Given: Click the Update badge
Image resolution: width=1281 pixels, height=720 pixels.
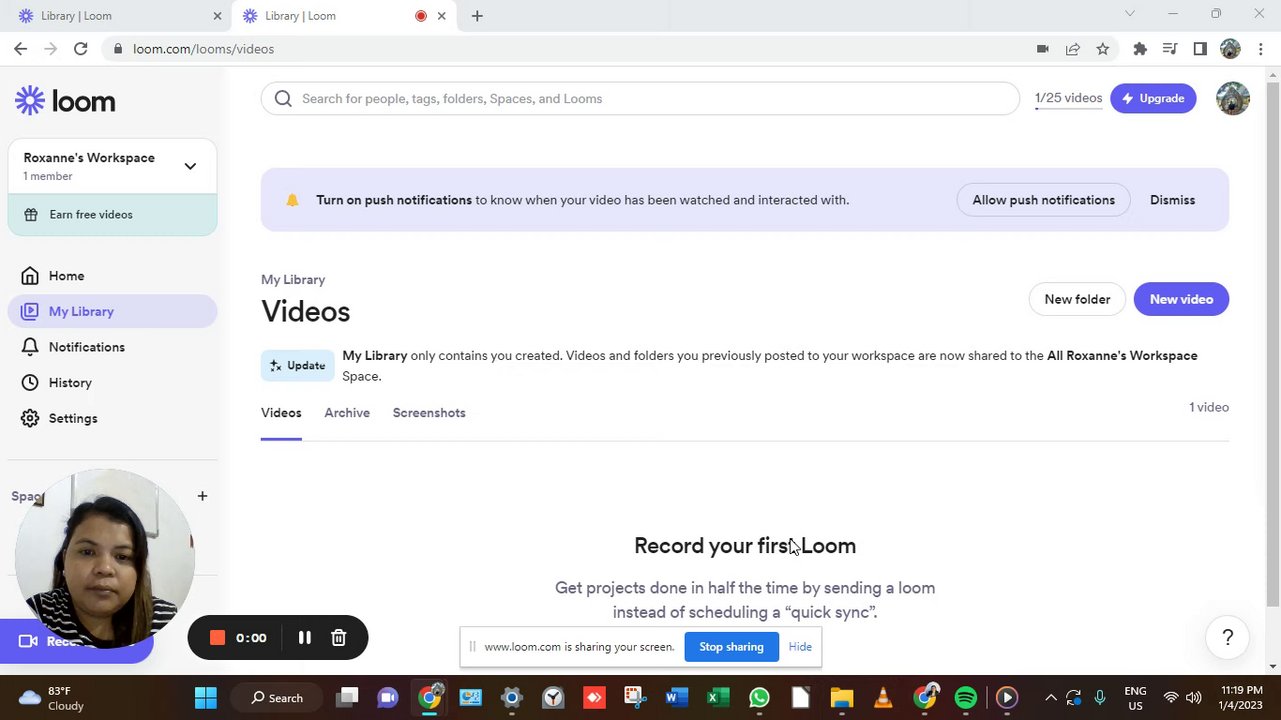Looking at the screenshot, I should point(298,366).
